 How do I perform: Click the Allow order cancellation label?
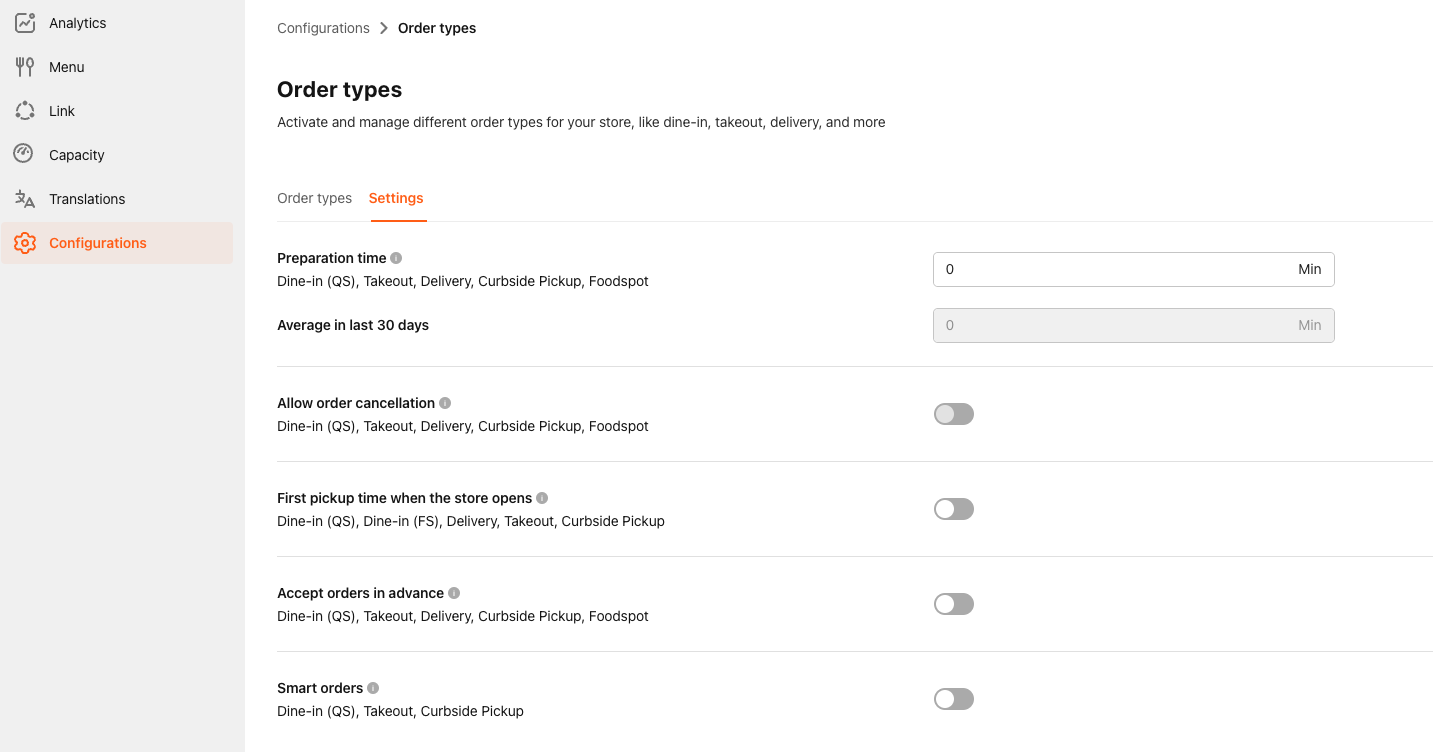(x=356, y=403)
